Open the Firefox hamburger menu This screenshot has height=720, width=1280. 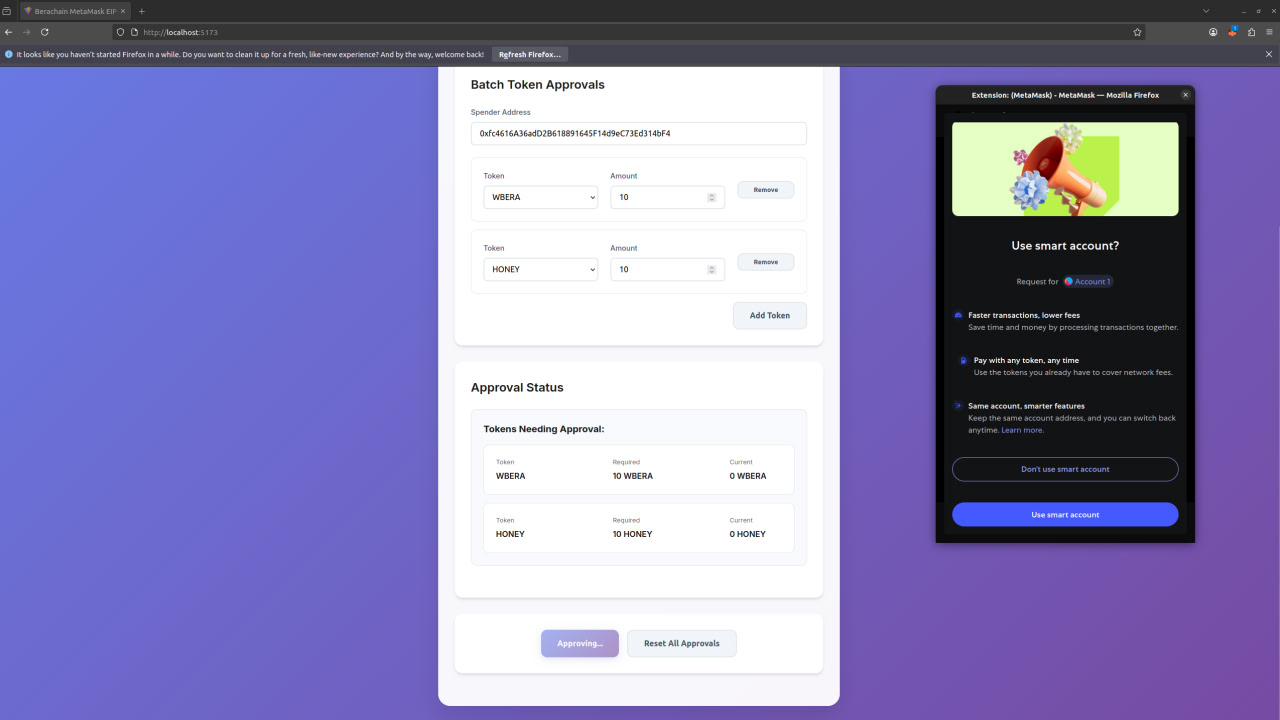coord(1269,32)
